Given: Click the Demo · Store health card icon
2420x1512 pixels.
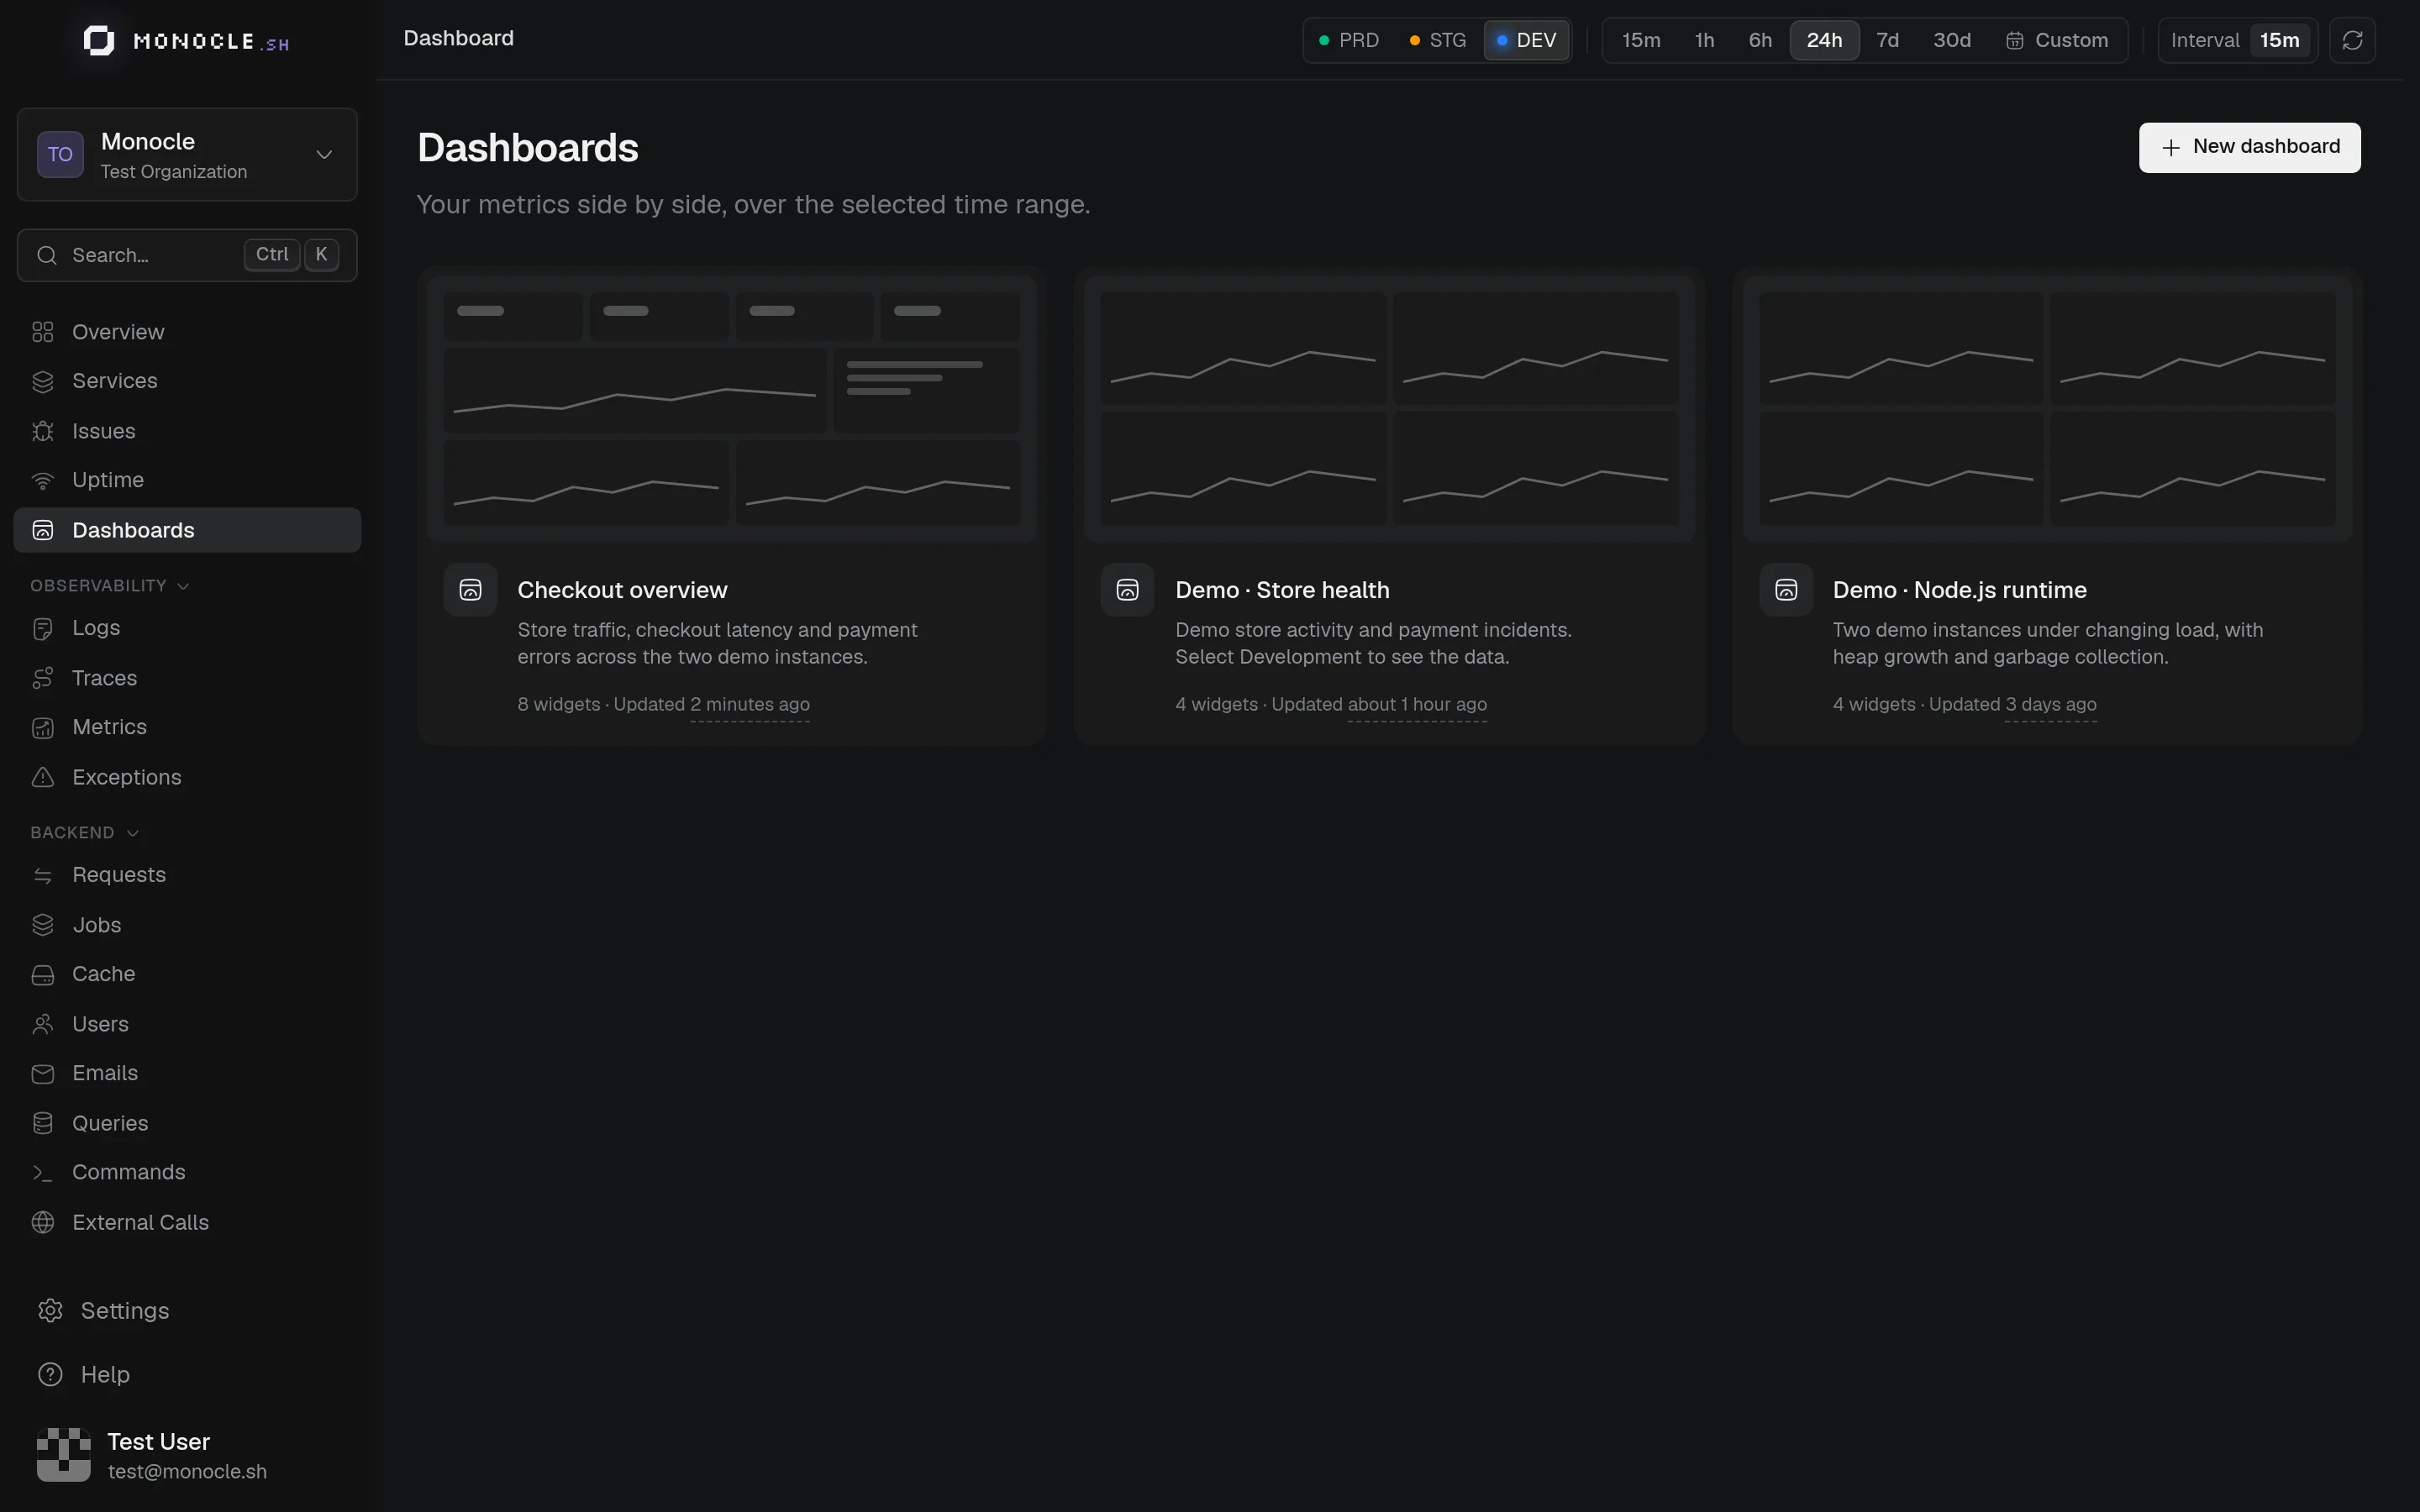Looking at the screenshot, I should pyautogui.click(x=1127, y=590).
